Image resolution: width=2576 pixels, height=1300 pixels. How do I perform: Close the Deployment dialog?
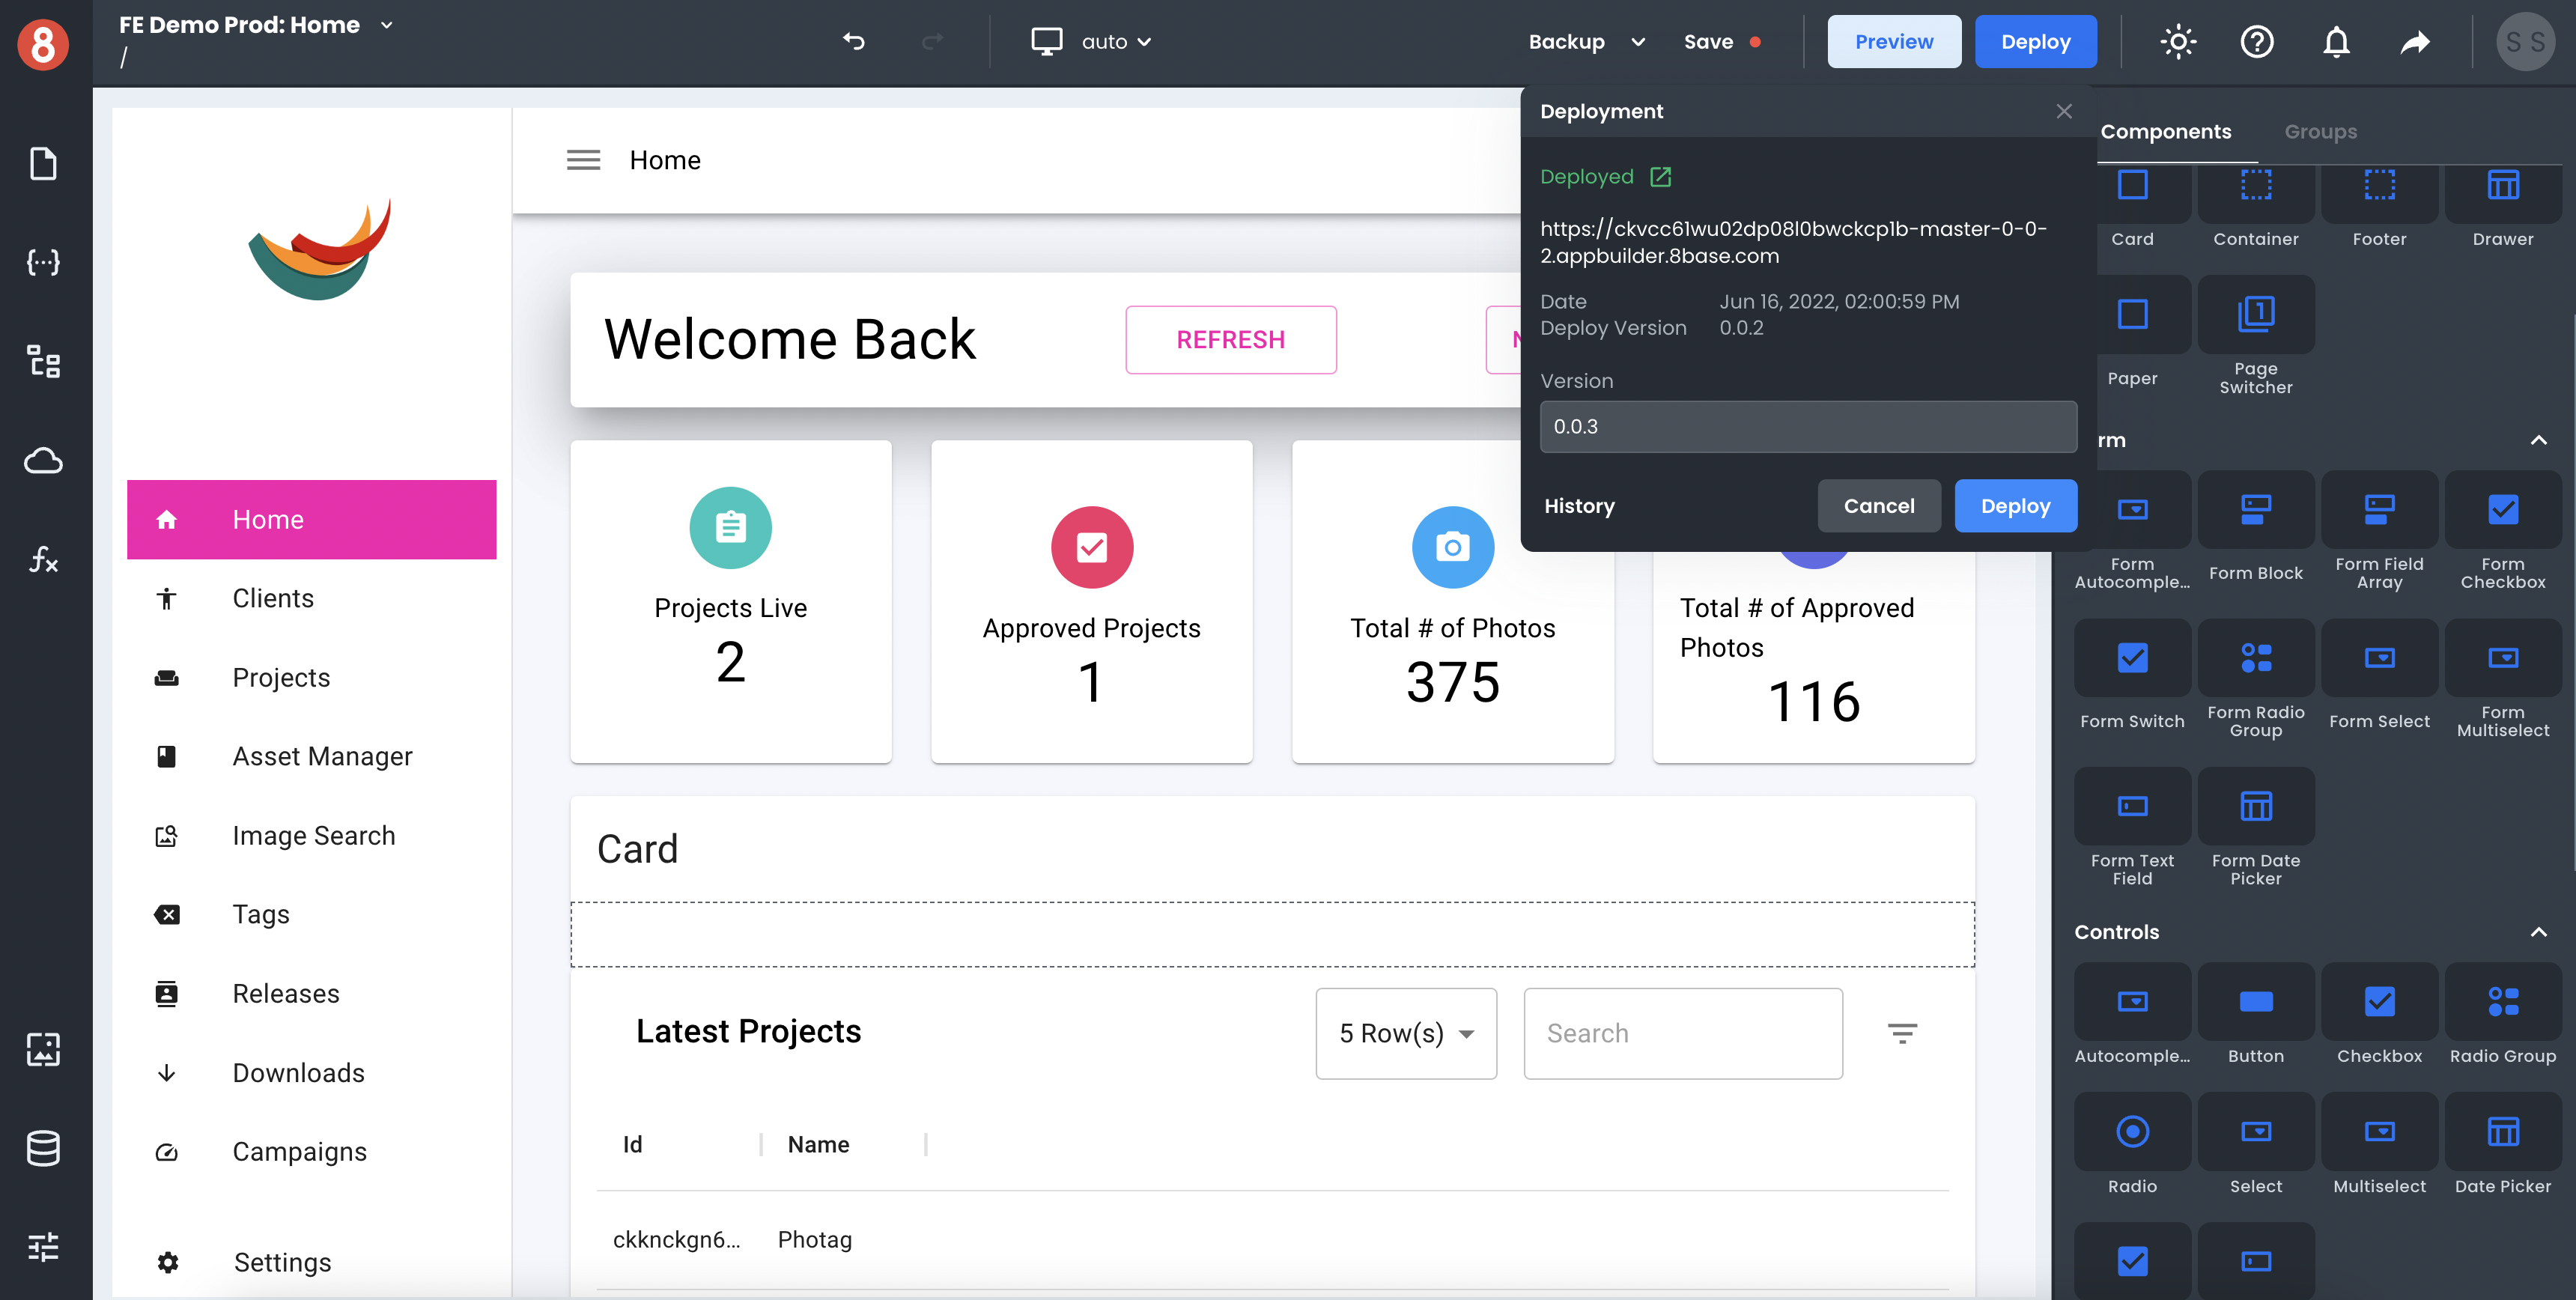(2064, 111)
